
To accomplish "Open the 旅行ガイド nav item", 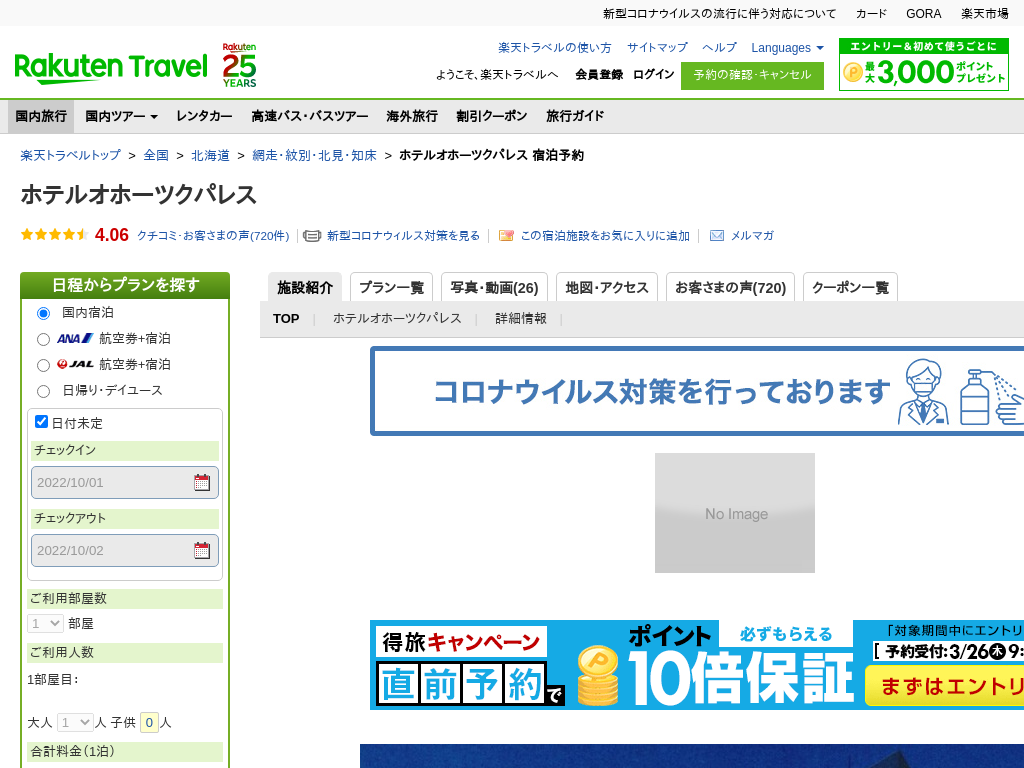I will [575, 116].
